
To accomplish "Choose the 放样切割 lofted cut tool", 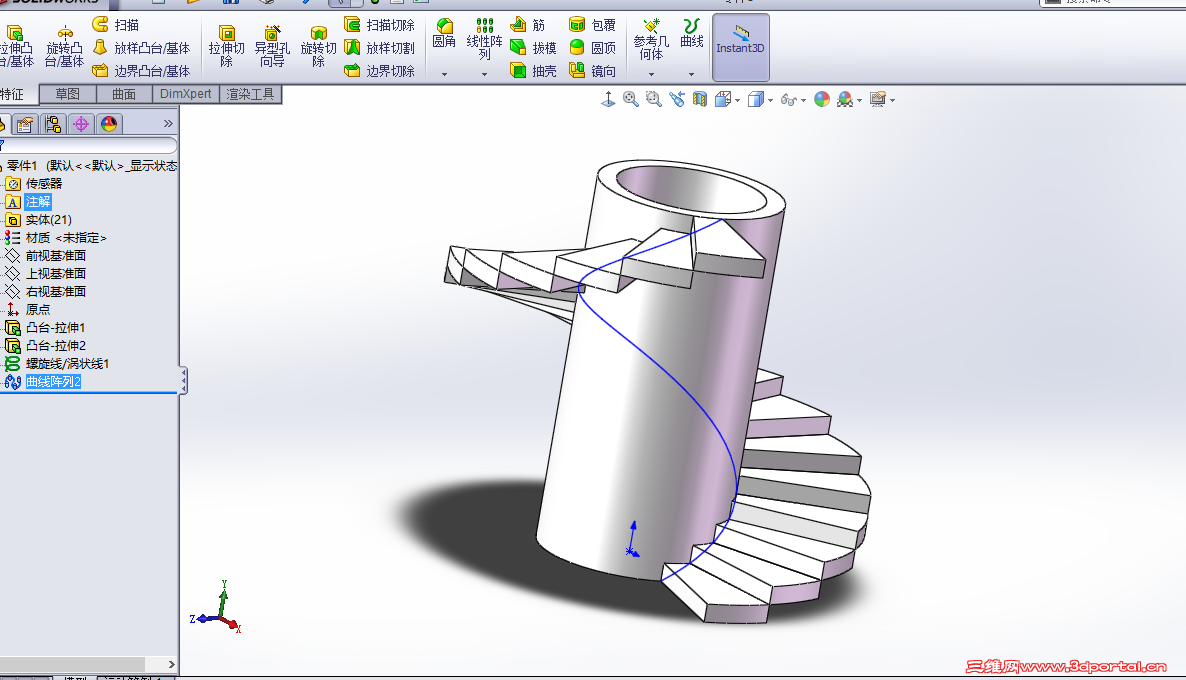I will (x=380, y=48).
